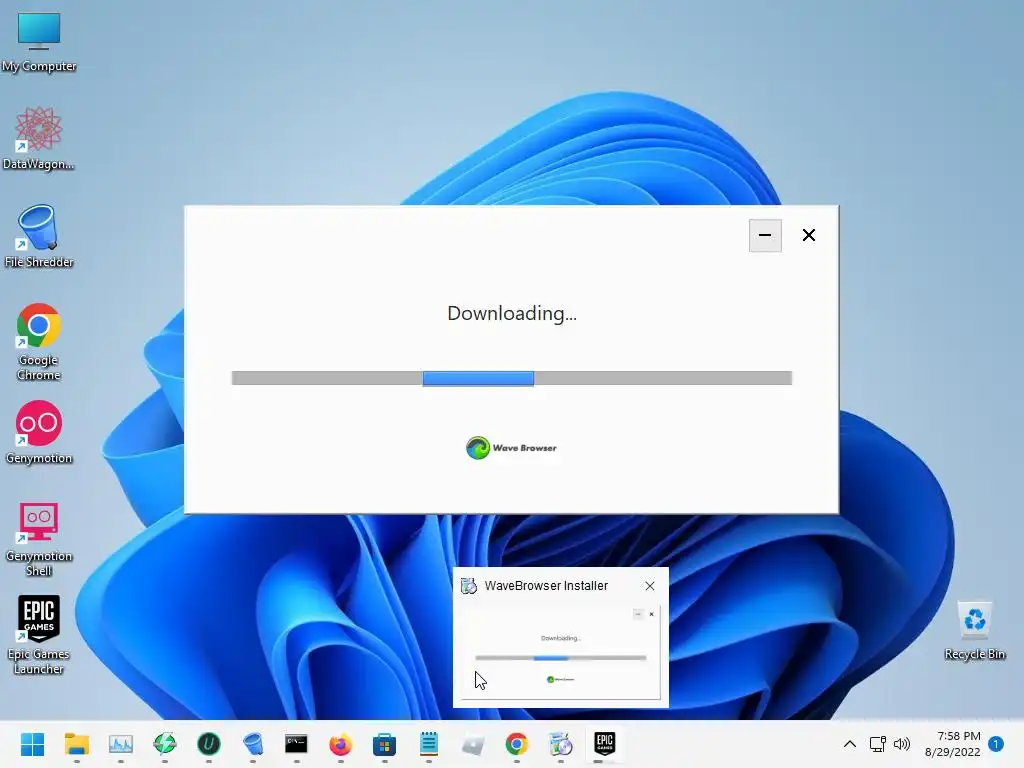The image size is (1024, 768).
Task: Open the Notepad taskbar icon
Action: [x=428, y=744]
